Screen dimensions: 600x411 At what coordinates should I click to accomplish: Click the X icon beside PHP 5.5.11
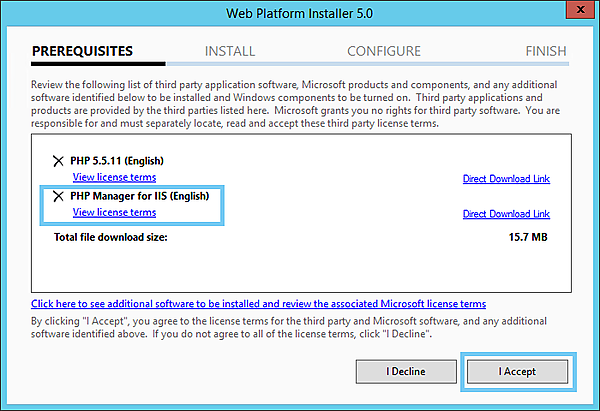(57, 161)
